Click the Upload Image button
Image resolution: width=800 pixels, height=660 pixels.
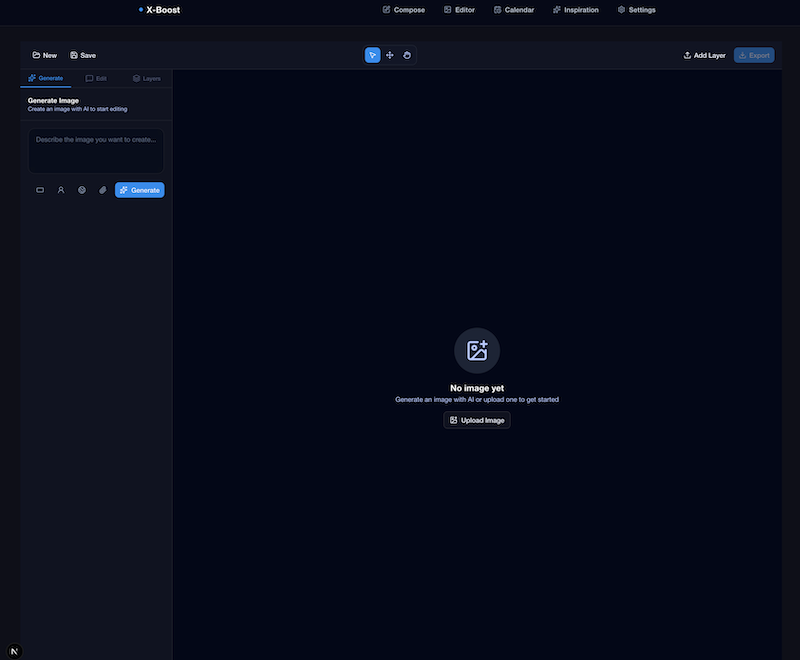click(x=477, y=420)
